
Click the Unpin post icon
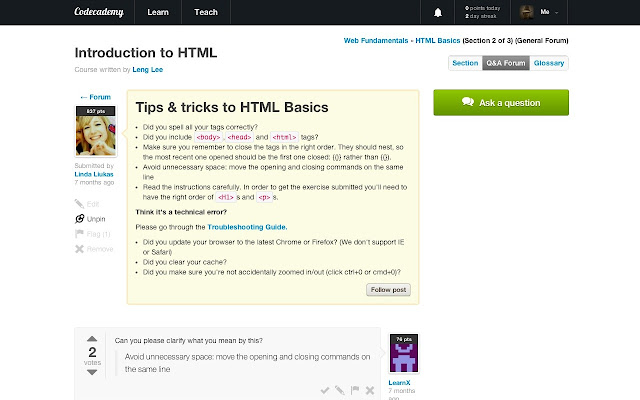[x=80, y=217]
